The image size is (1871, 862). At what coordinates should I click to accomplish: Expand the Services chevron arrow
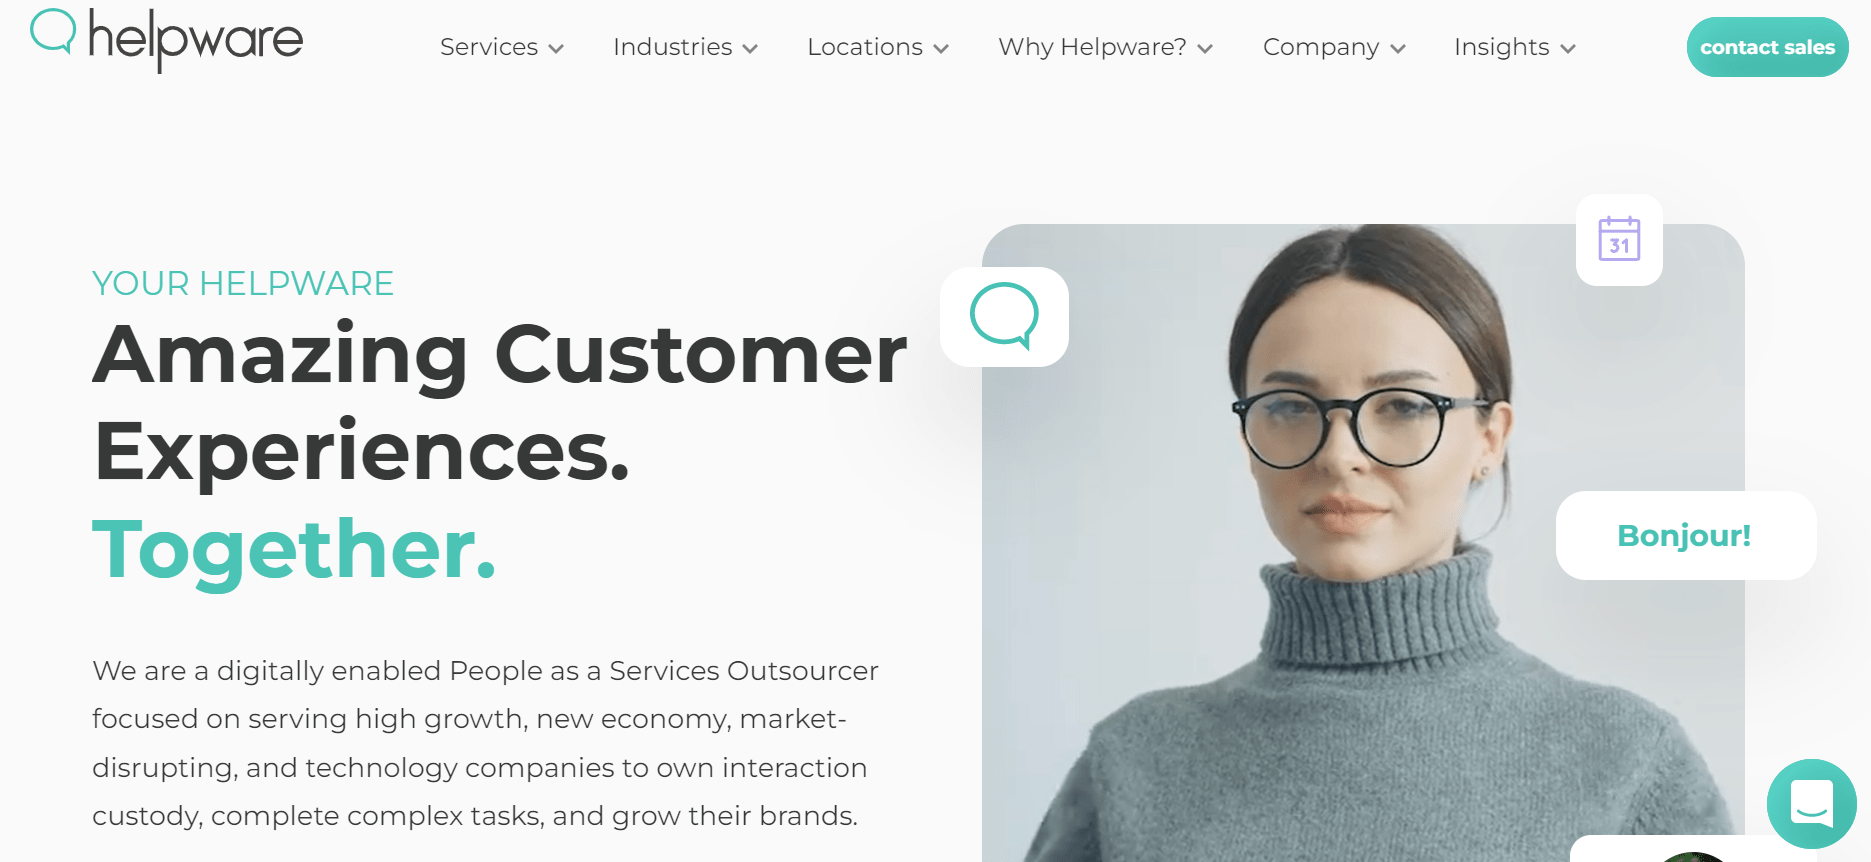pos(556,49)
